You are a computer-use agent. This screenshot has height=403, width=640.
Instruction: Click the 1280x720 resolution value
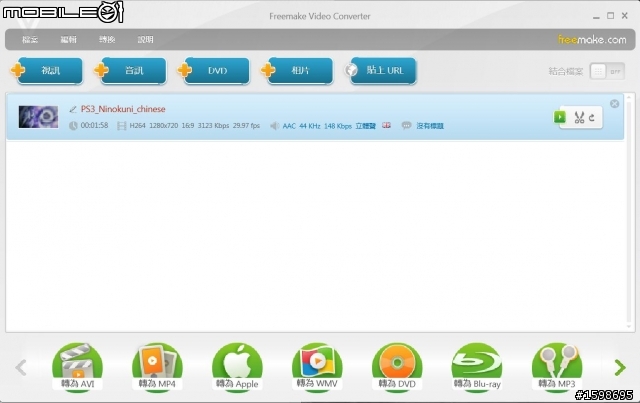163,126
